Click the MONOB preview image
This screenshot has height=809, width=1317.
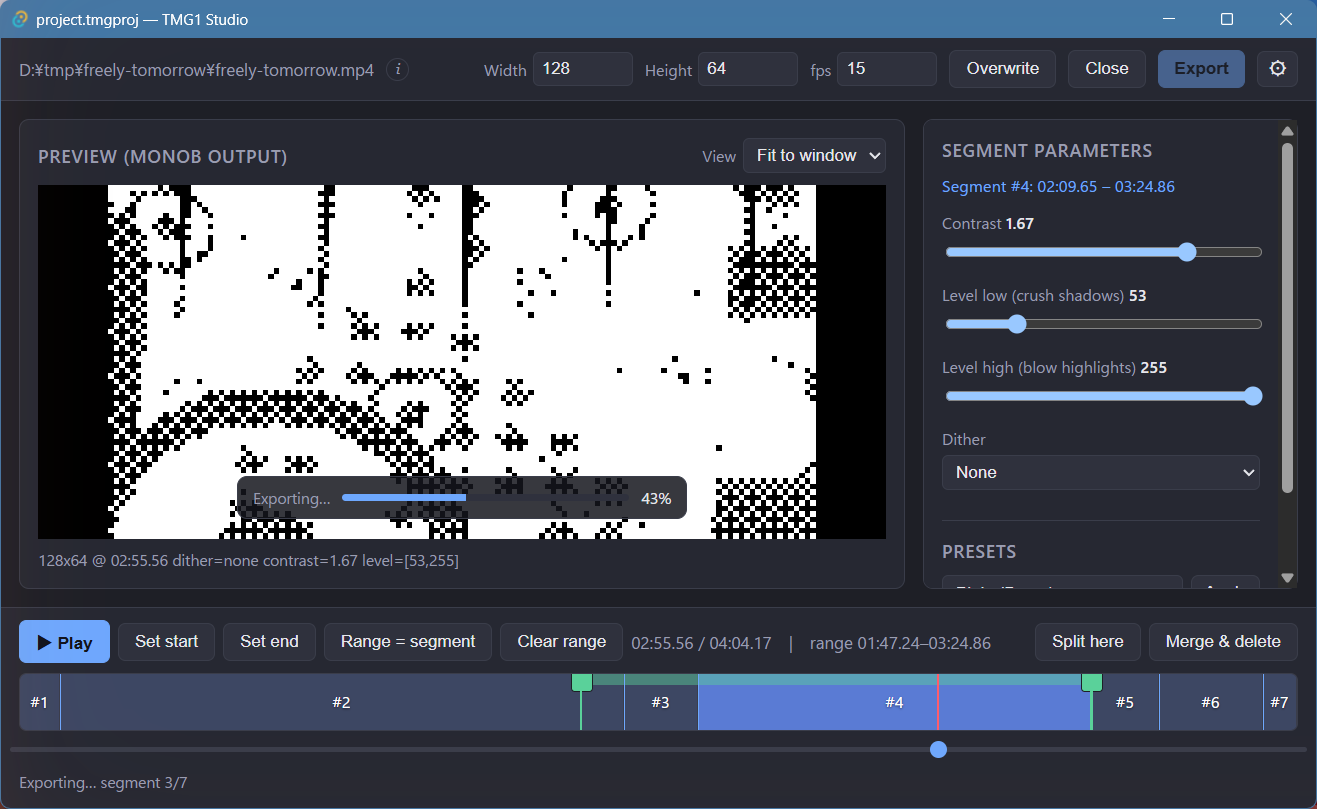coord(462,362)
